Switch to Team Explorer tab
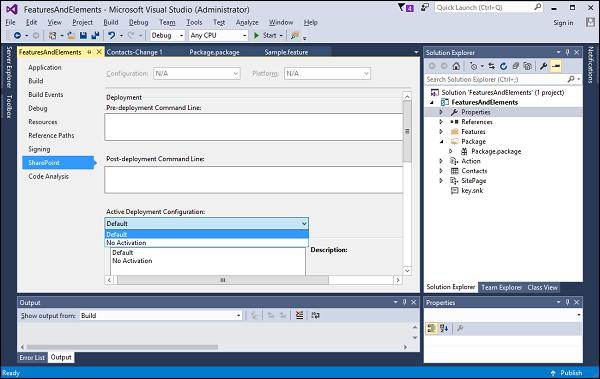Image resolution: width=600 pixels, height=379 pixels. point(502,287)
